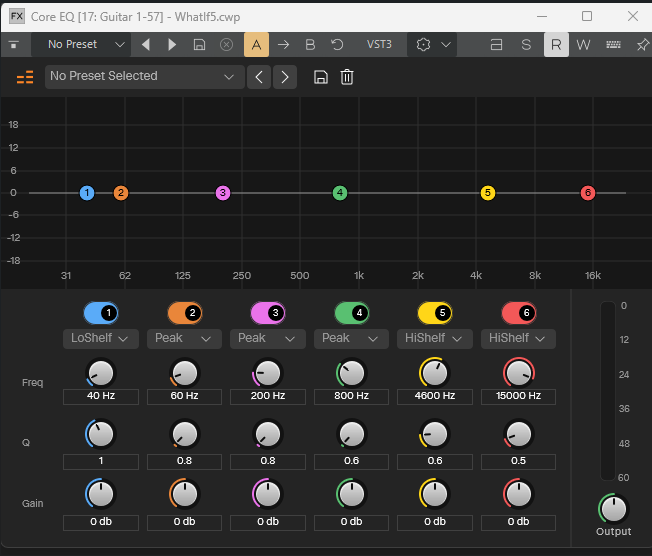Open the VST3 menu
The height and width of the screenshot is (556, 652).
tap(379, 44)
